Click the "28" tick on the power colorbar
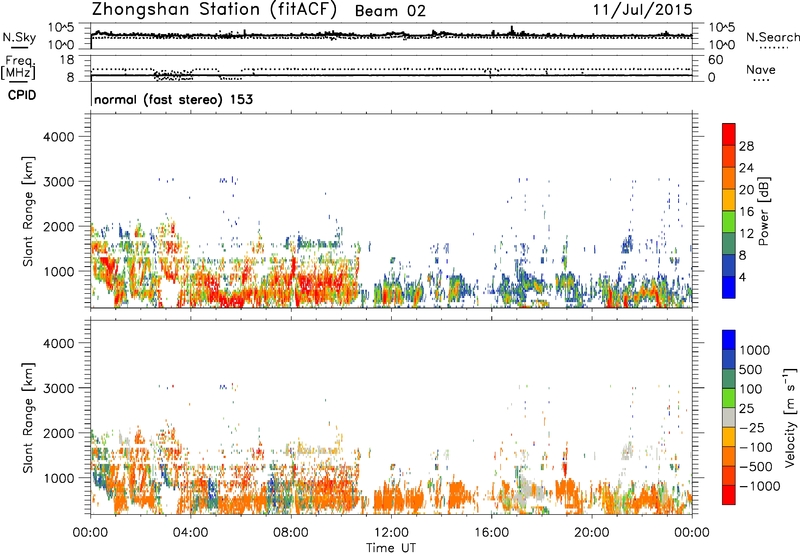 coord(746,146)
